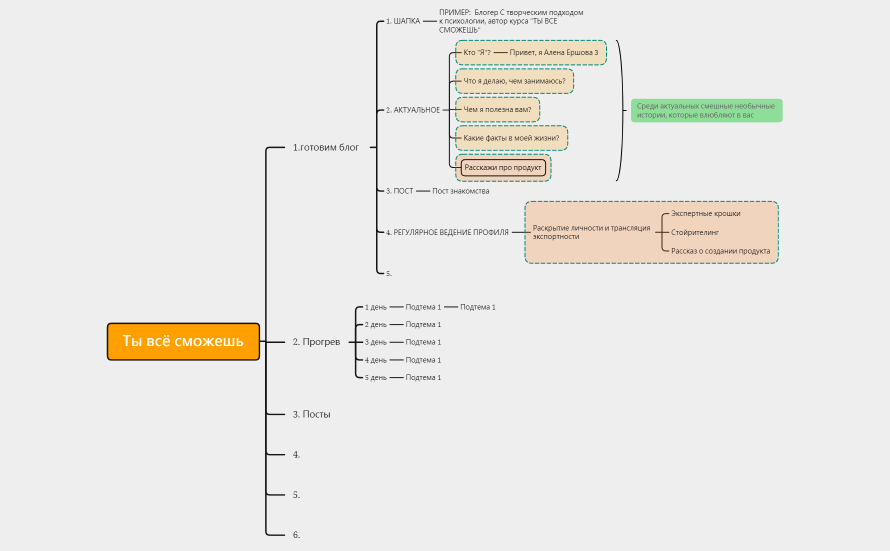Select the highlighted "Расскажи про продукт" node
The height and width of the screenshot is (551, 890).
[503, 167]
